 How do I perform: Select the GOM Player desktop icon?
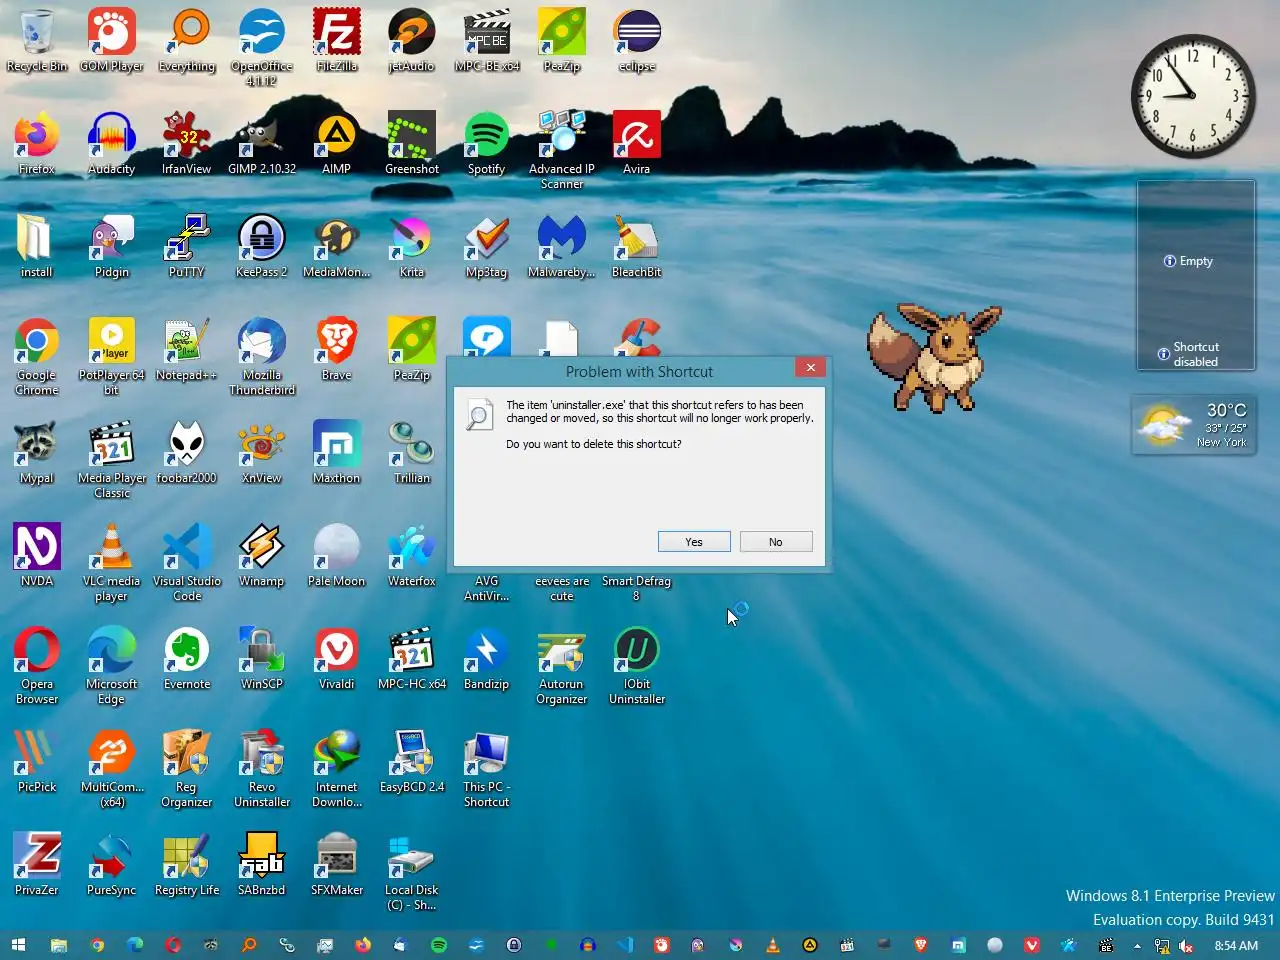click(112, 40)
